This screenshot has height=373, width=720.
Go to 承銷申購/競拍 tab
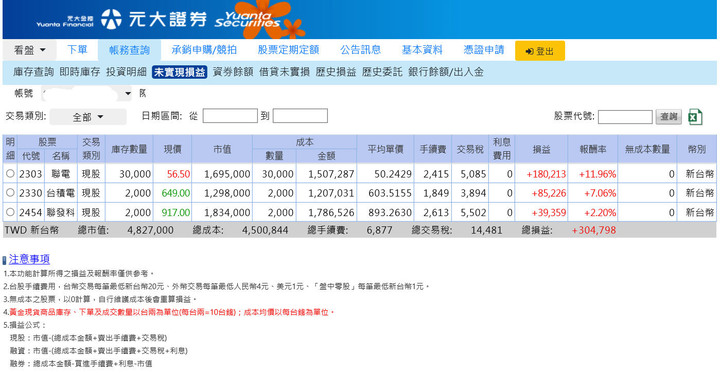204,50
